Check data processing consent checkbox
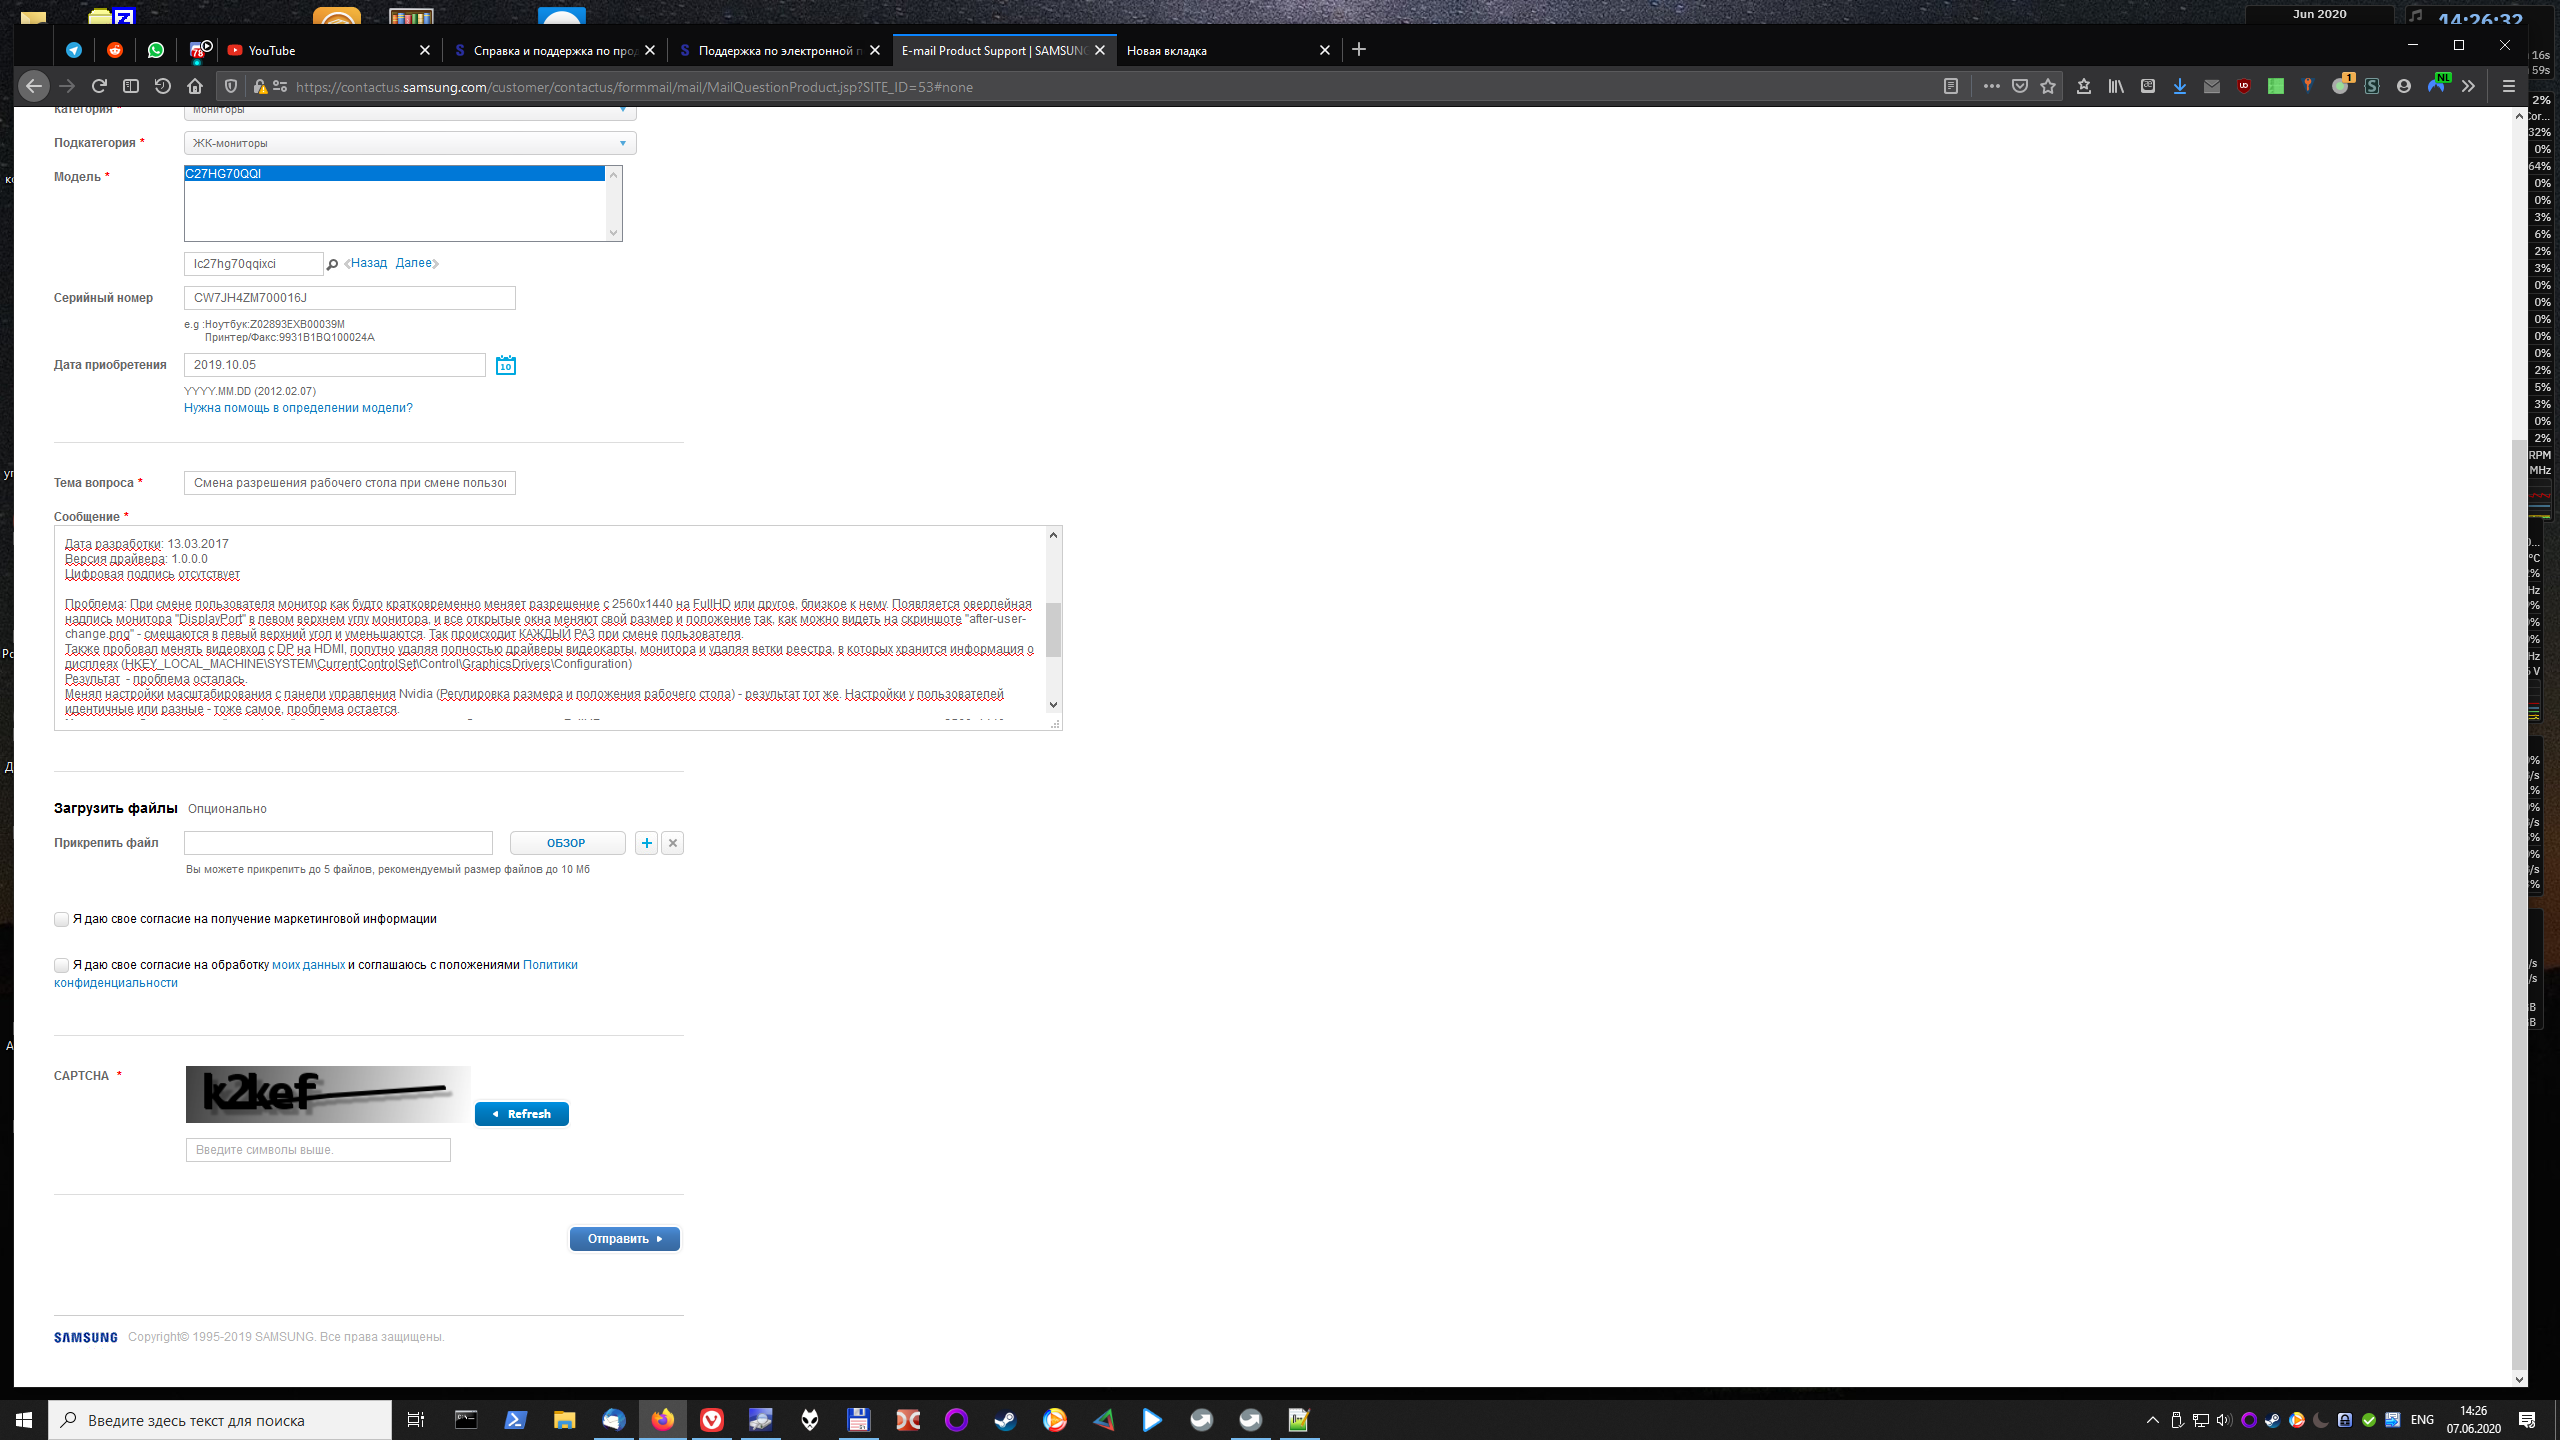2560x1440 pixels. (x=61, y=965)
